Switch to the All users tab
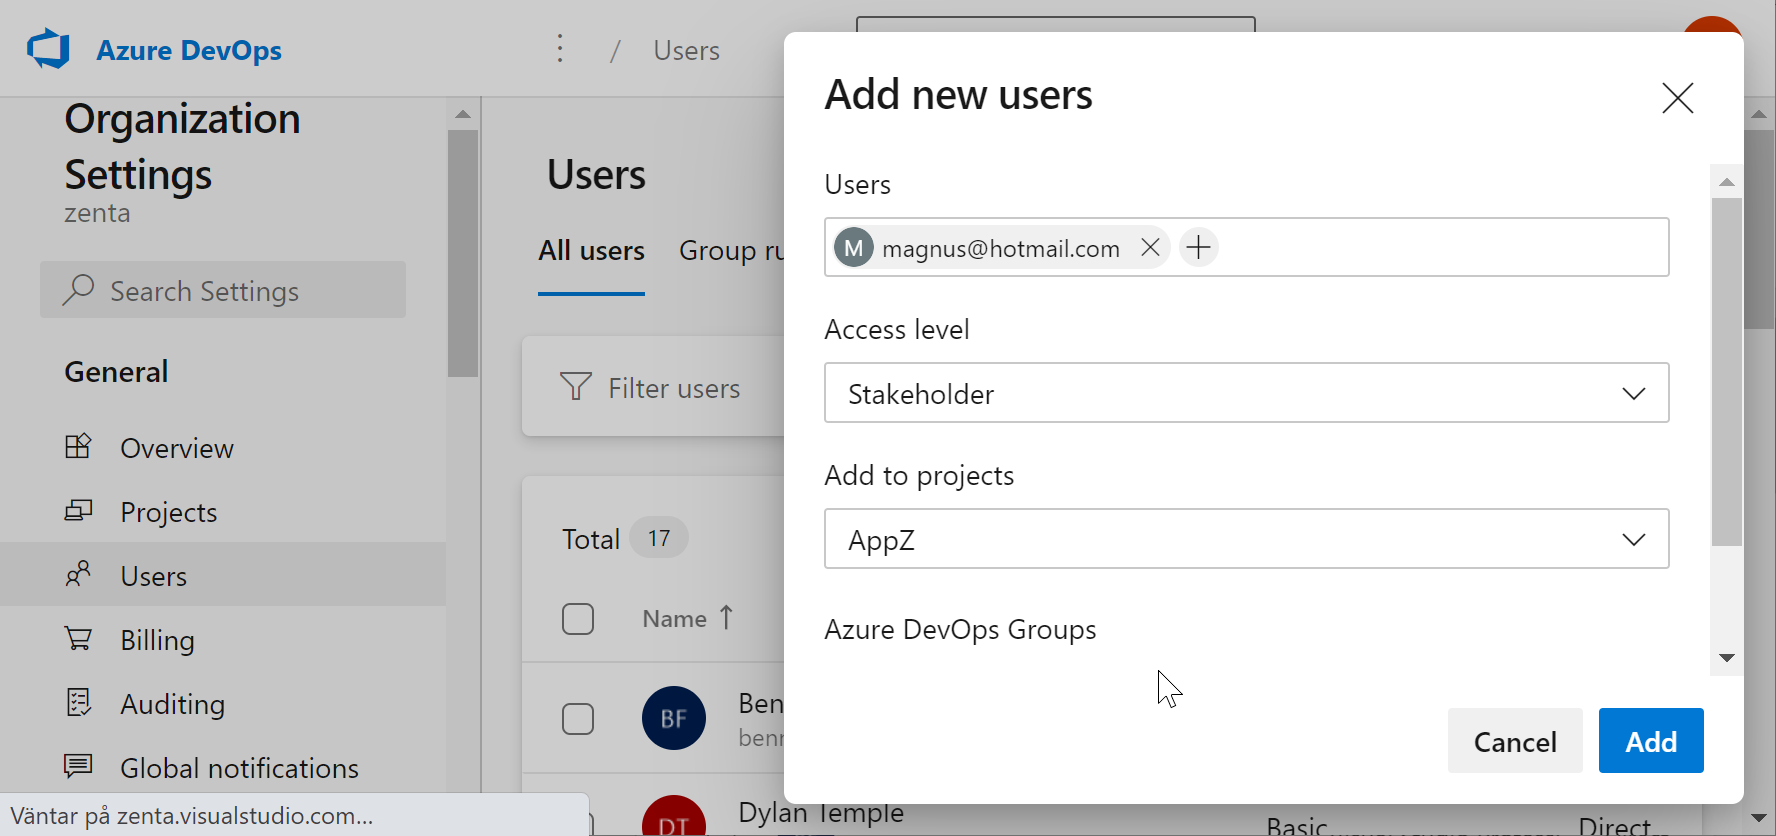The width and height of the screenshot is (1776, 836). [x=591, y=250]
